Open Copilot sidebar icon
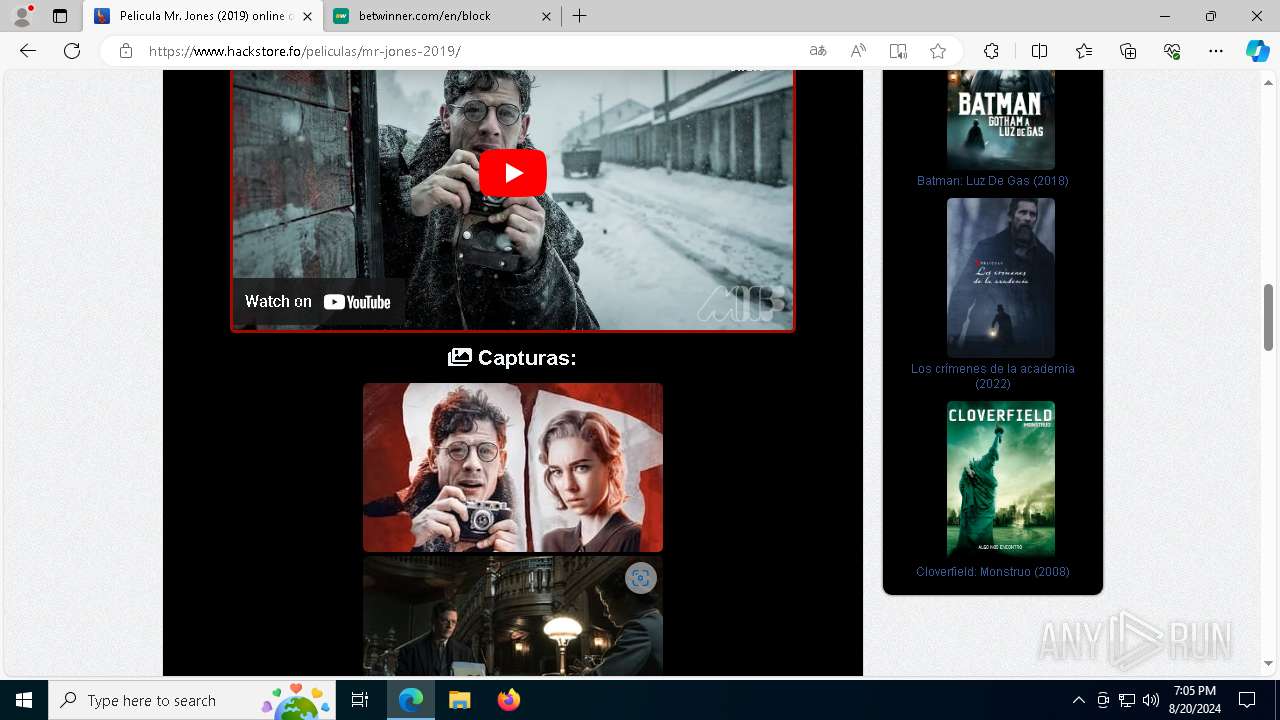This screenshot has height=720, width=1280. click(x=1257, y=51)
